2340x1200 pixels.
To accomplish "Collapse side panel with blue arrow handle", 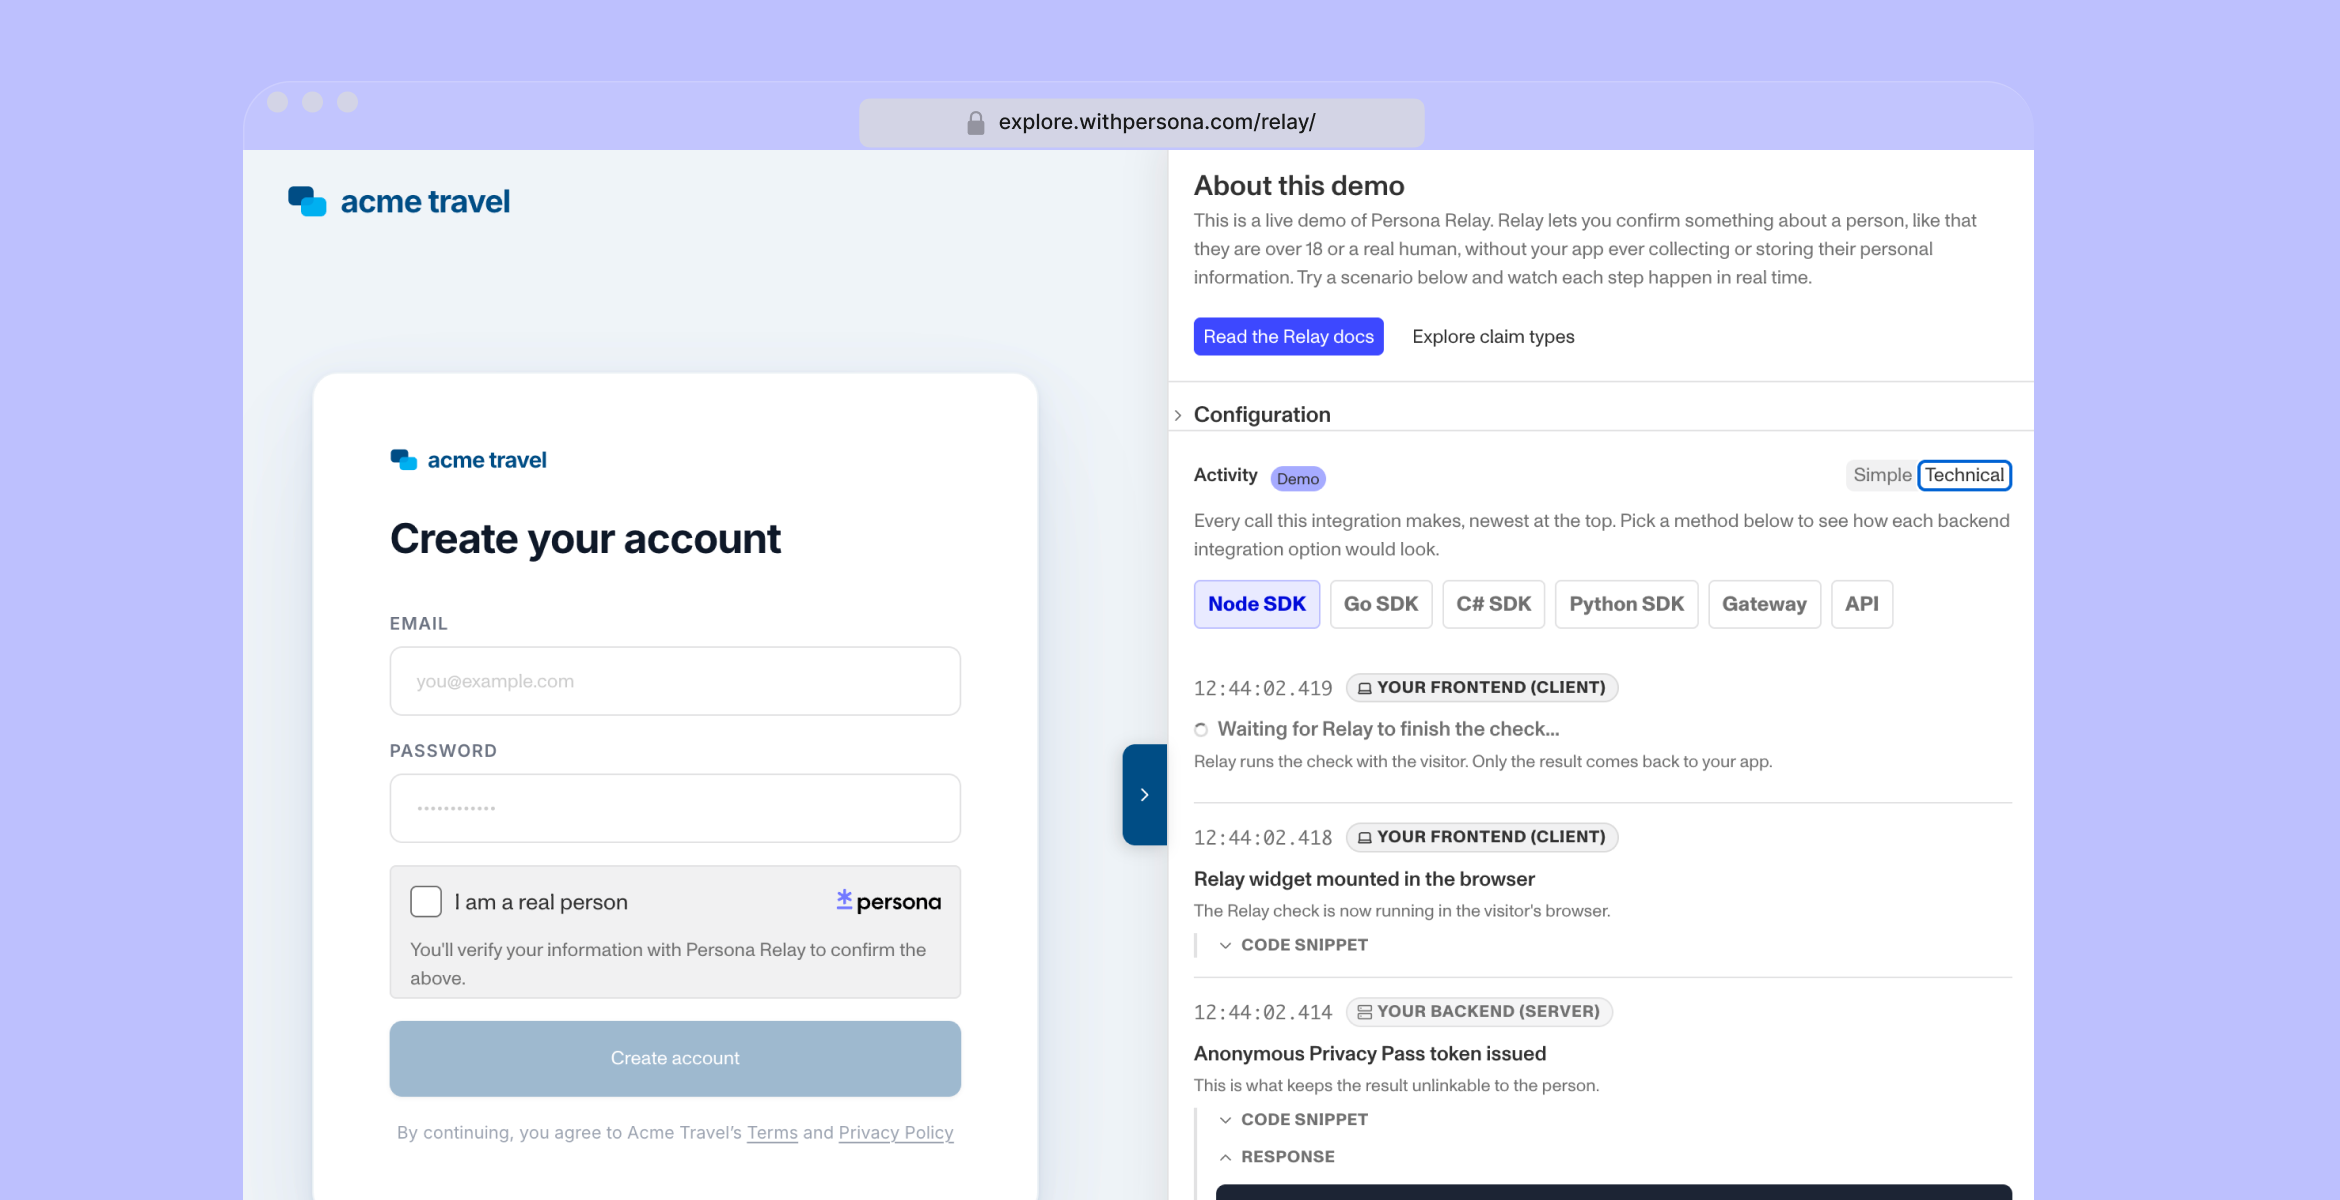I will click(1145, 795).
